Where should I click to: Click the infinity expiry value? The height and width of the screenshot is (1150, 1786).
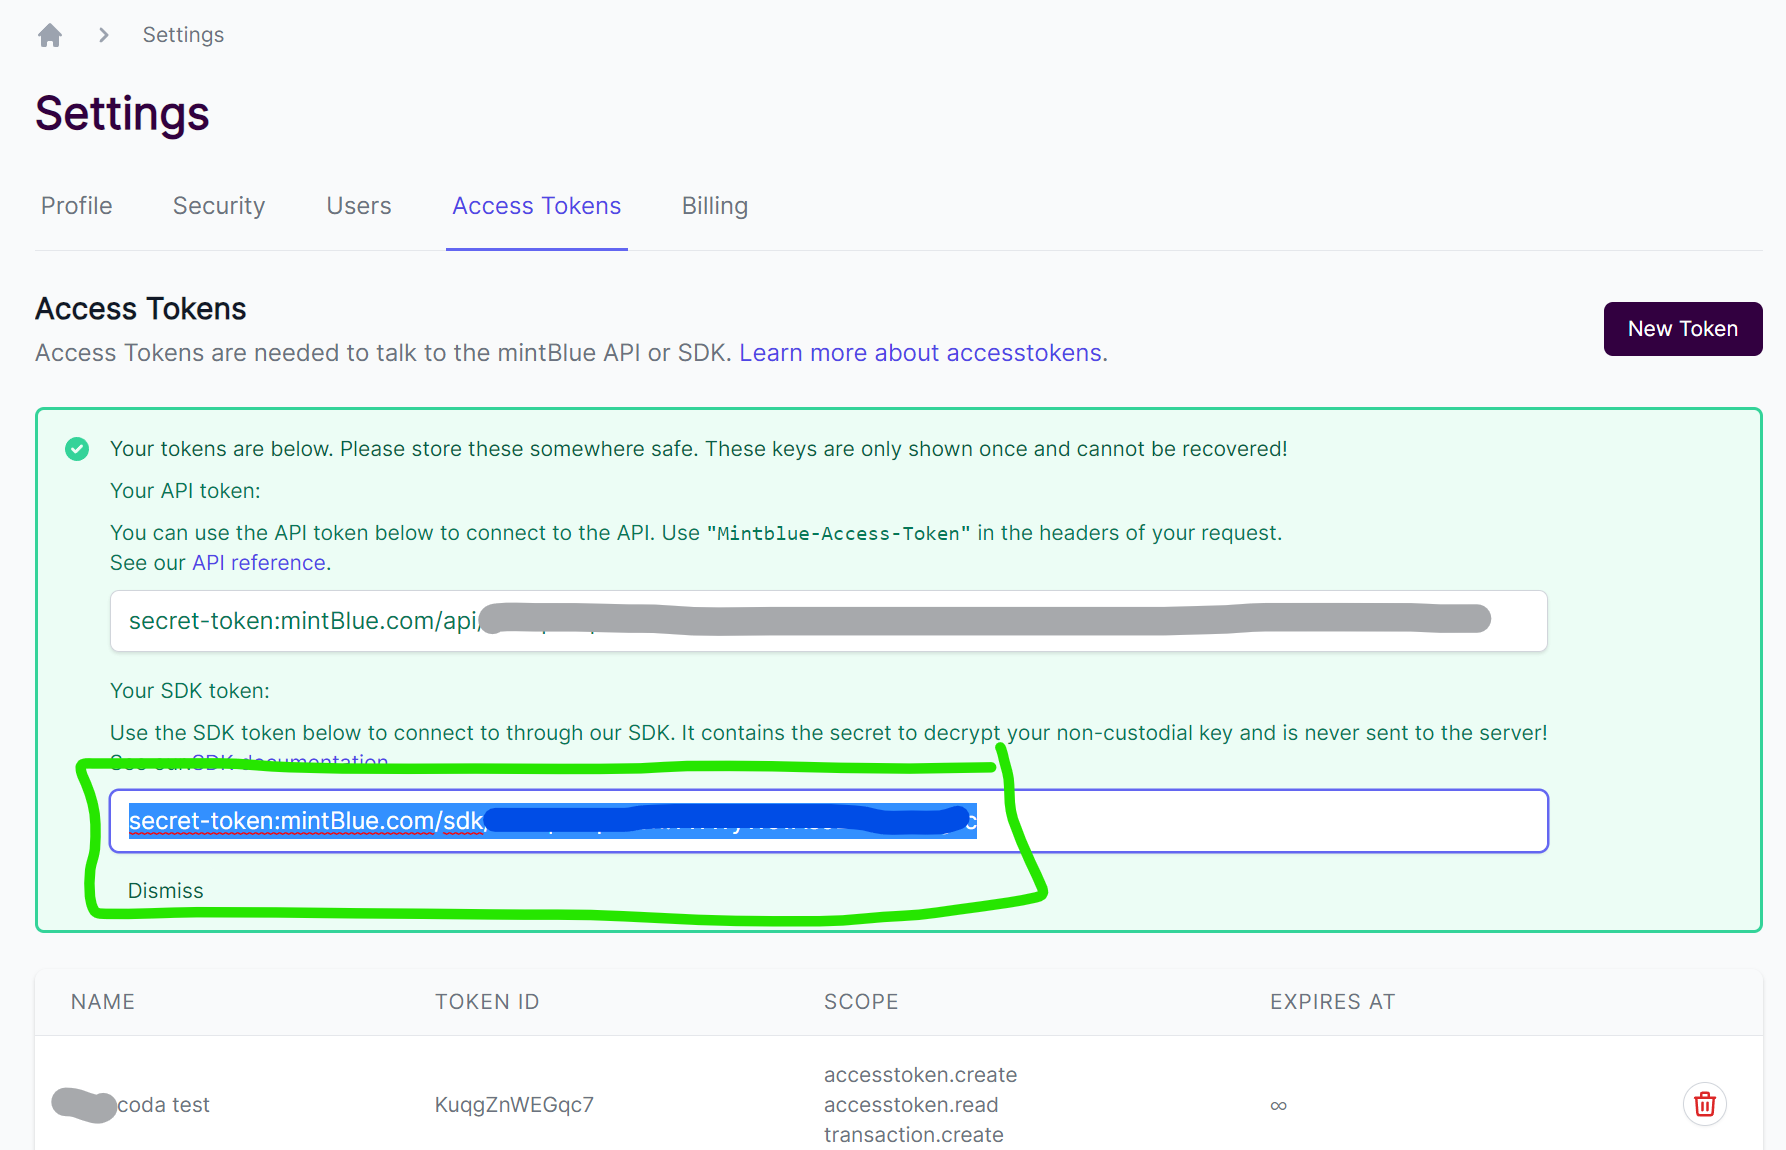point(1278,1106)
